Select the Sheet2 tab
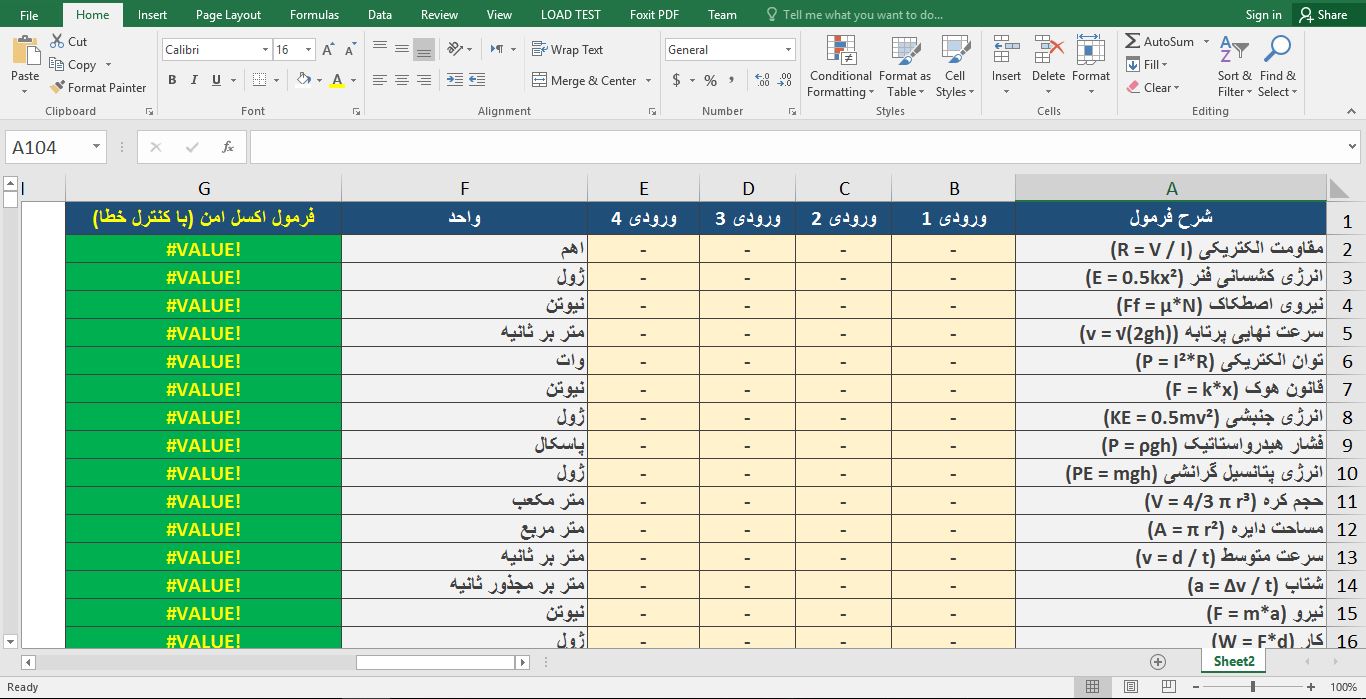This screenshot has height=699, width=1366. tap(1233, 661)
